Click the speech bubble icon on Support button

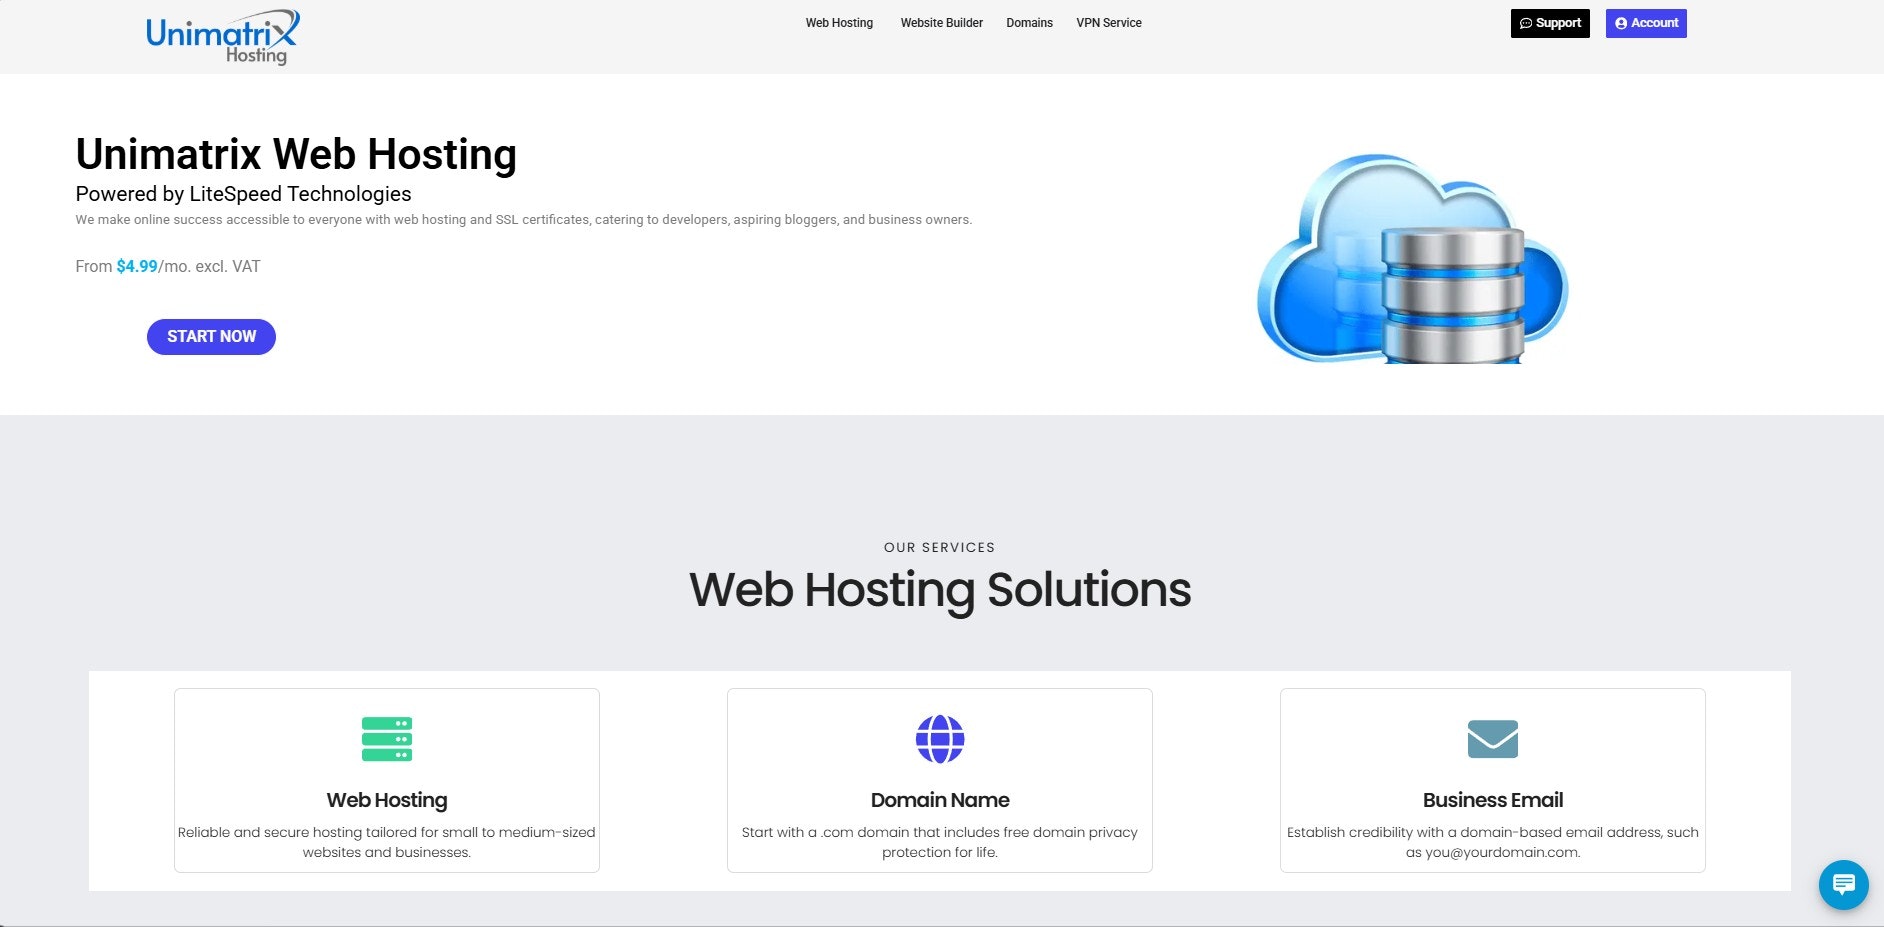1526,23
